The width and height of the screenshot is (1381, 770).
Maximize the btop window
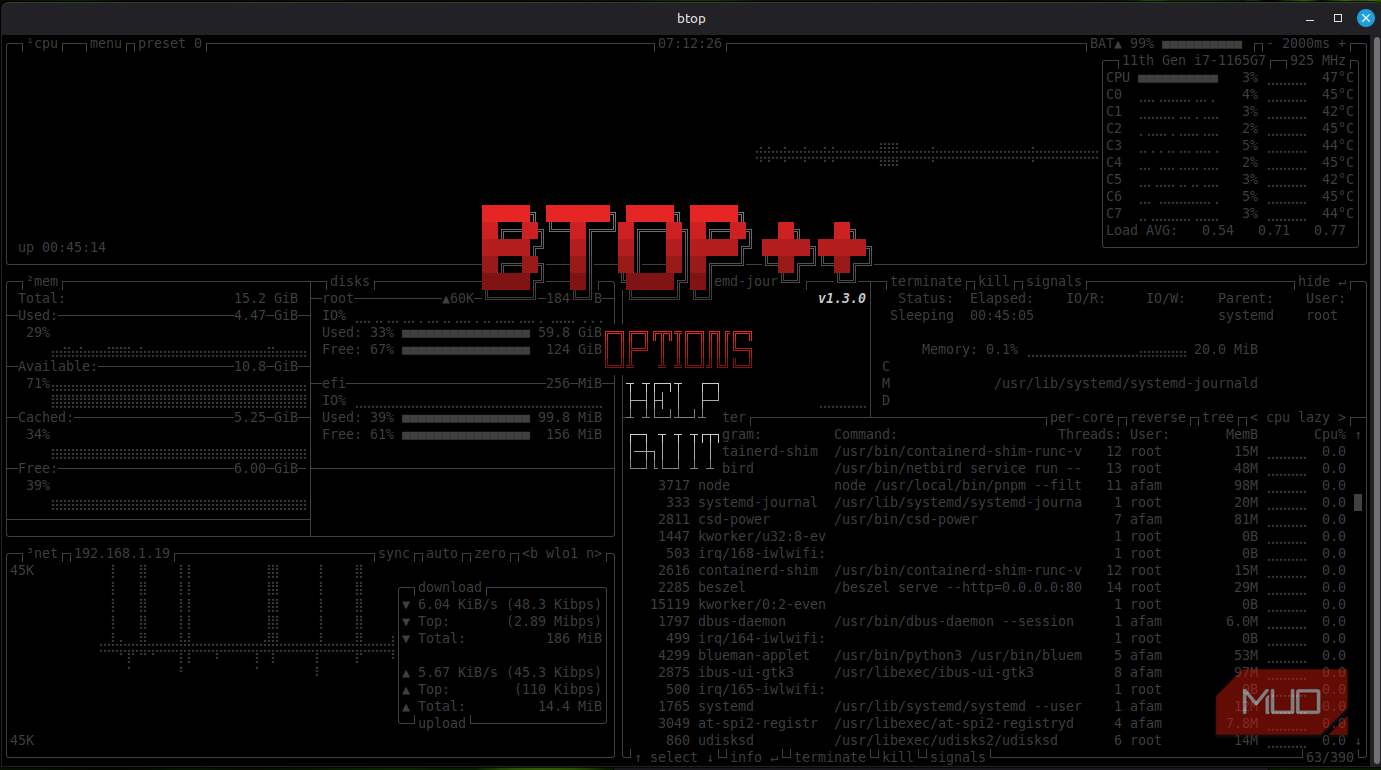1338,18
